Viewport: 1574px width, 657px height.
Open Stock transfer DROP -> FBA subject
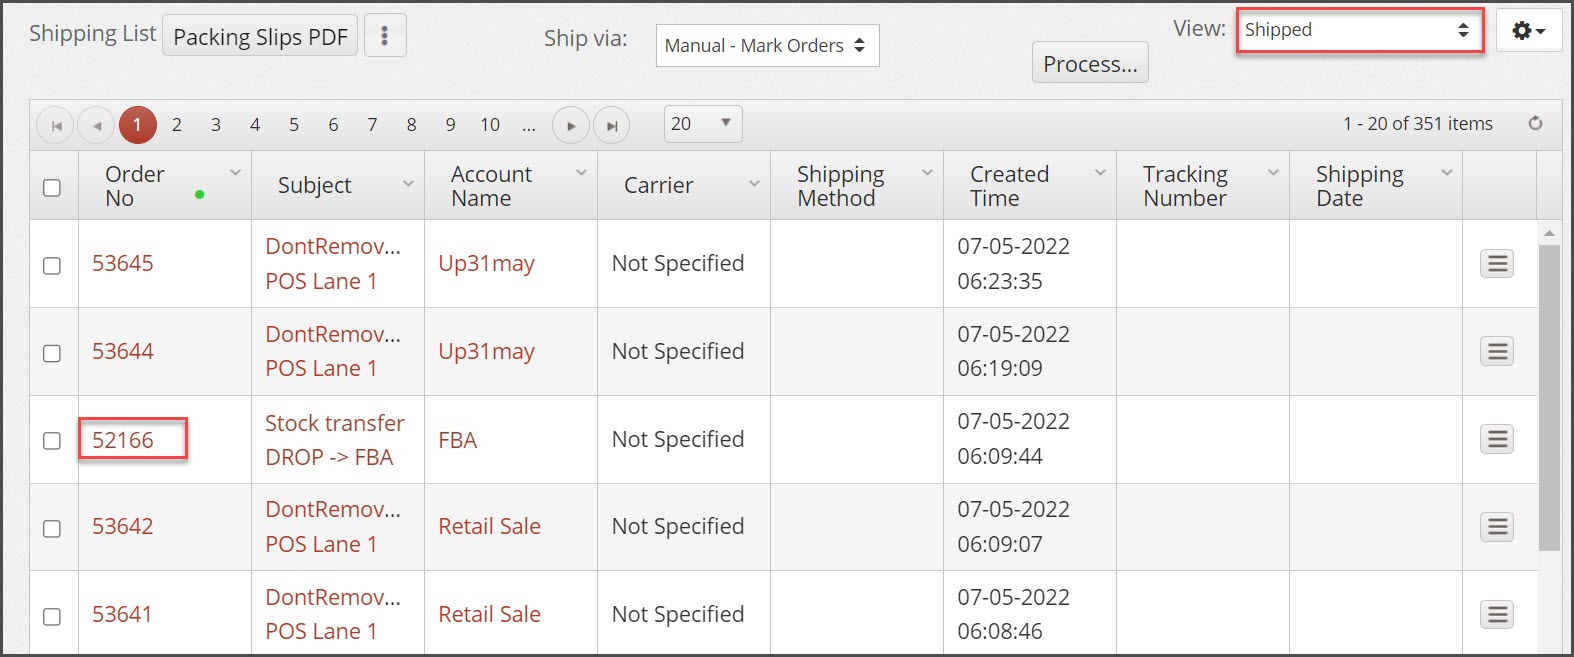[x=335, y=440]
